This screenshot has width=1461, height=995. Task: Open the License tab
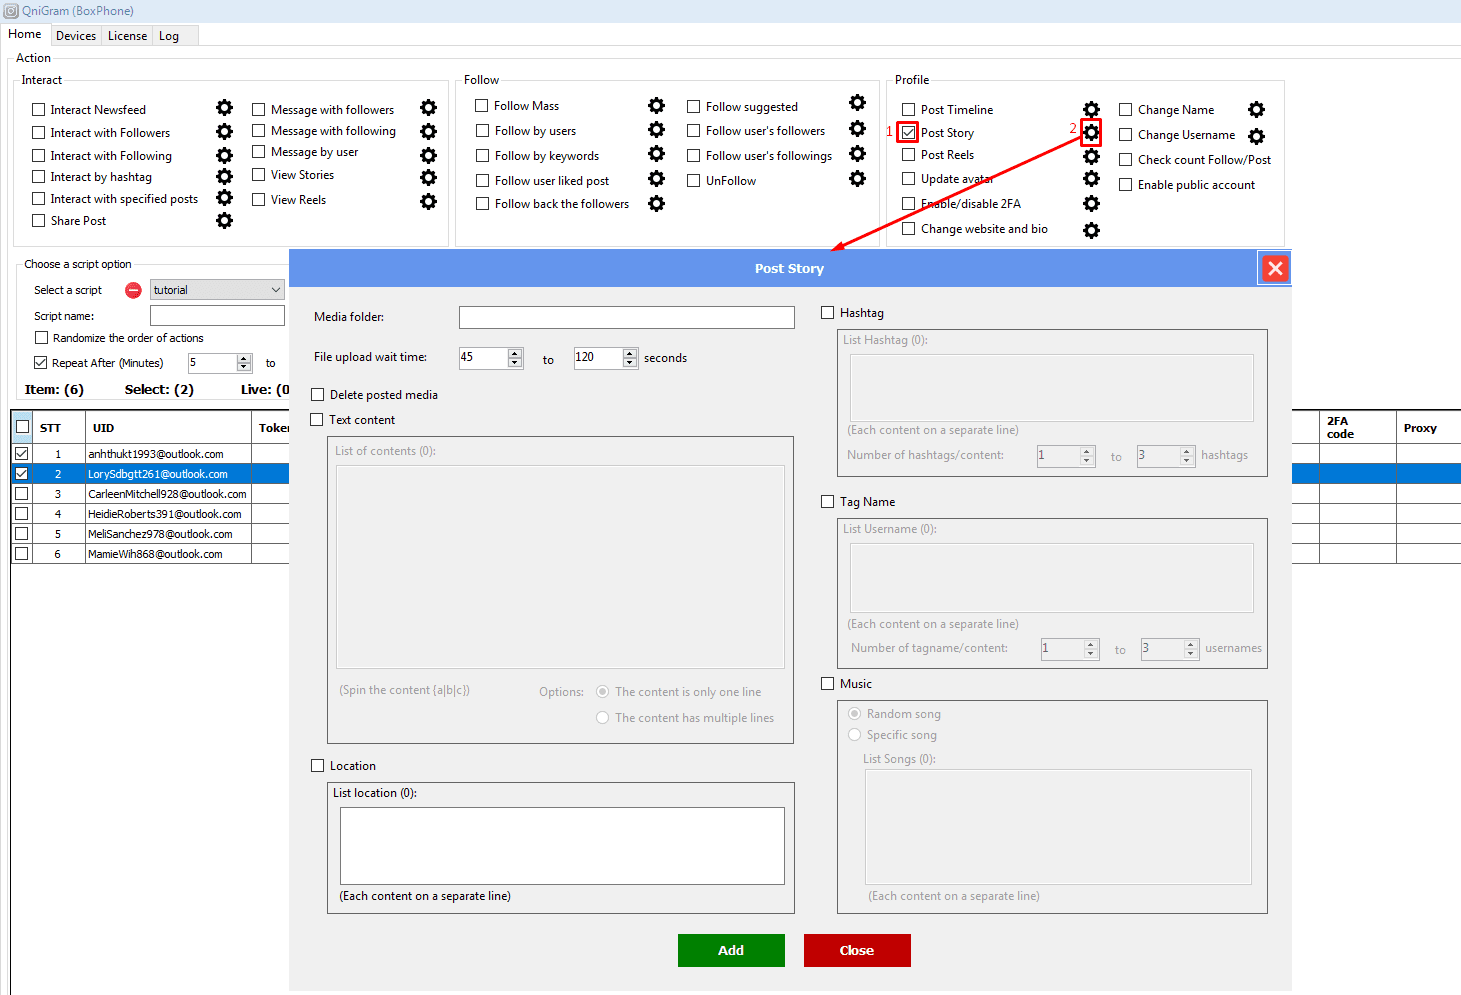127,36
